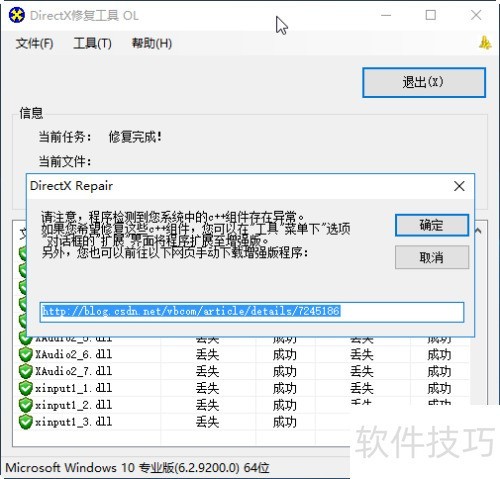Click first 丢失 cell in XAudio2_6.dll row
This screenshot has width=500, height=479.
pyautogui.click(x=207, y=354)
